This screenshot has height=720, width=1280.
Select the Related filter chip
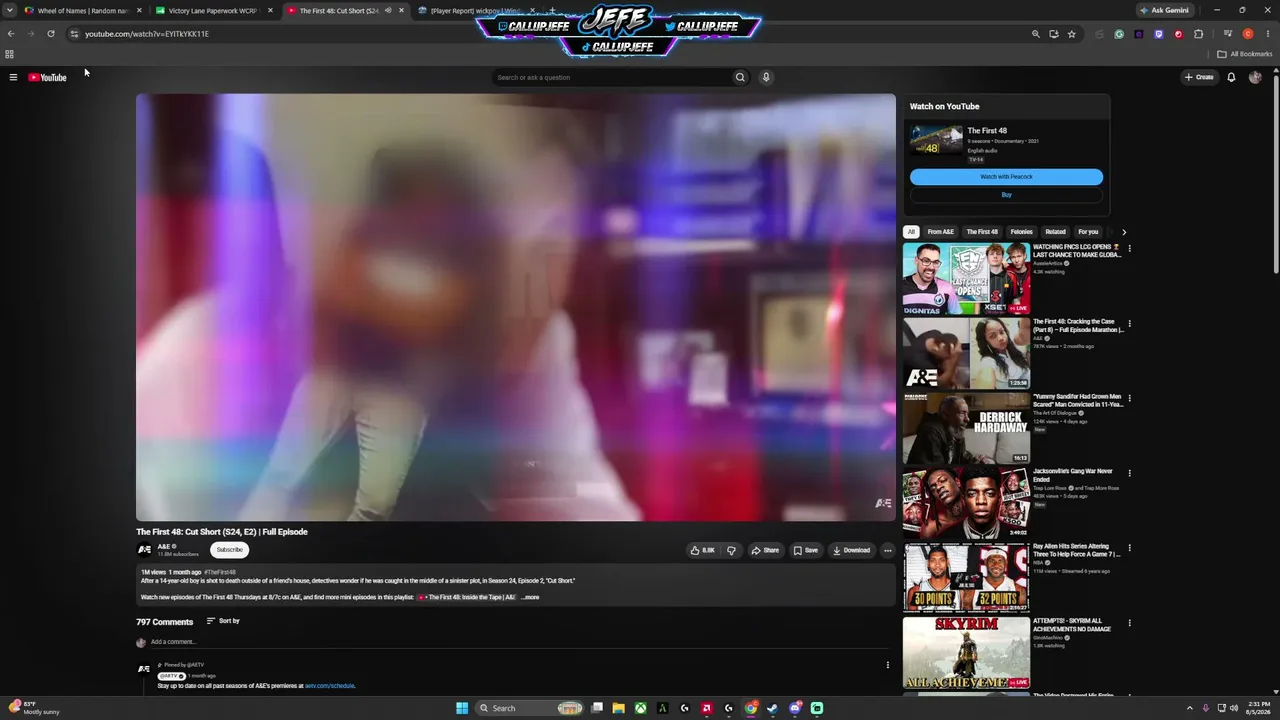point(1055,232)
